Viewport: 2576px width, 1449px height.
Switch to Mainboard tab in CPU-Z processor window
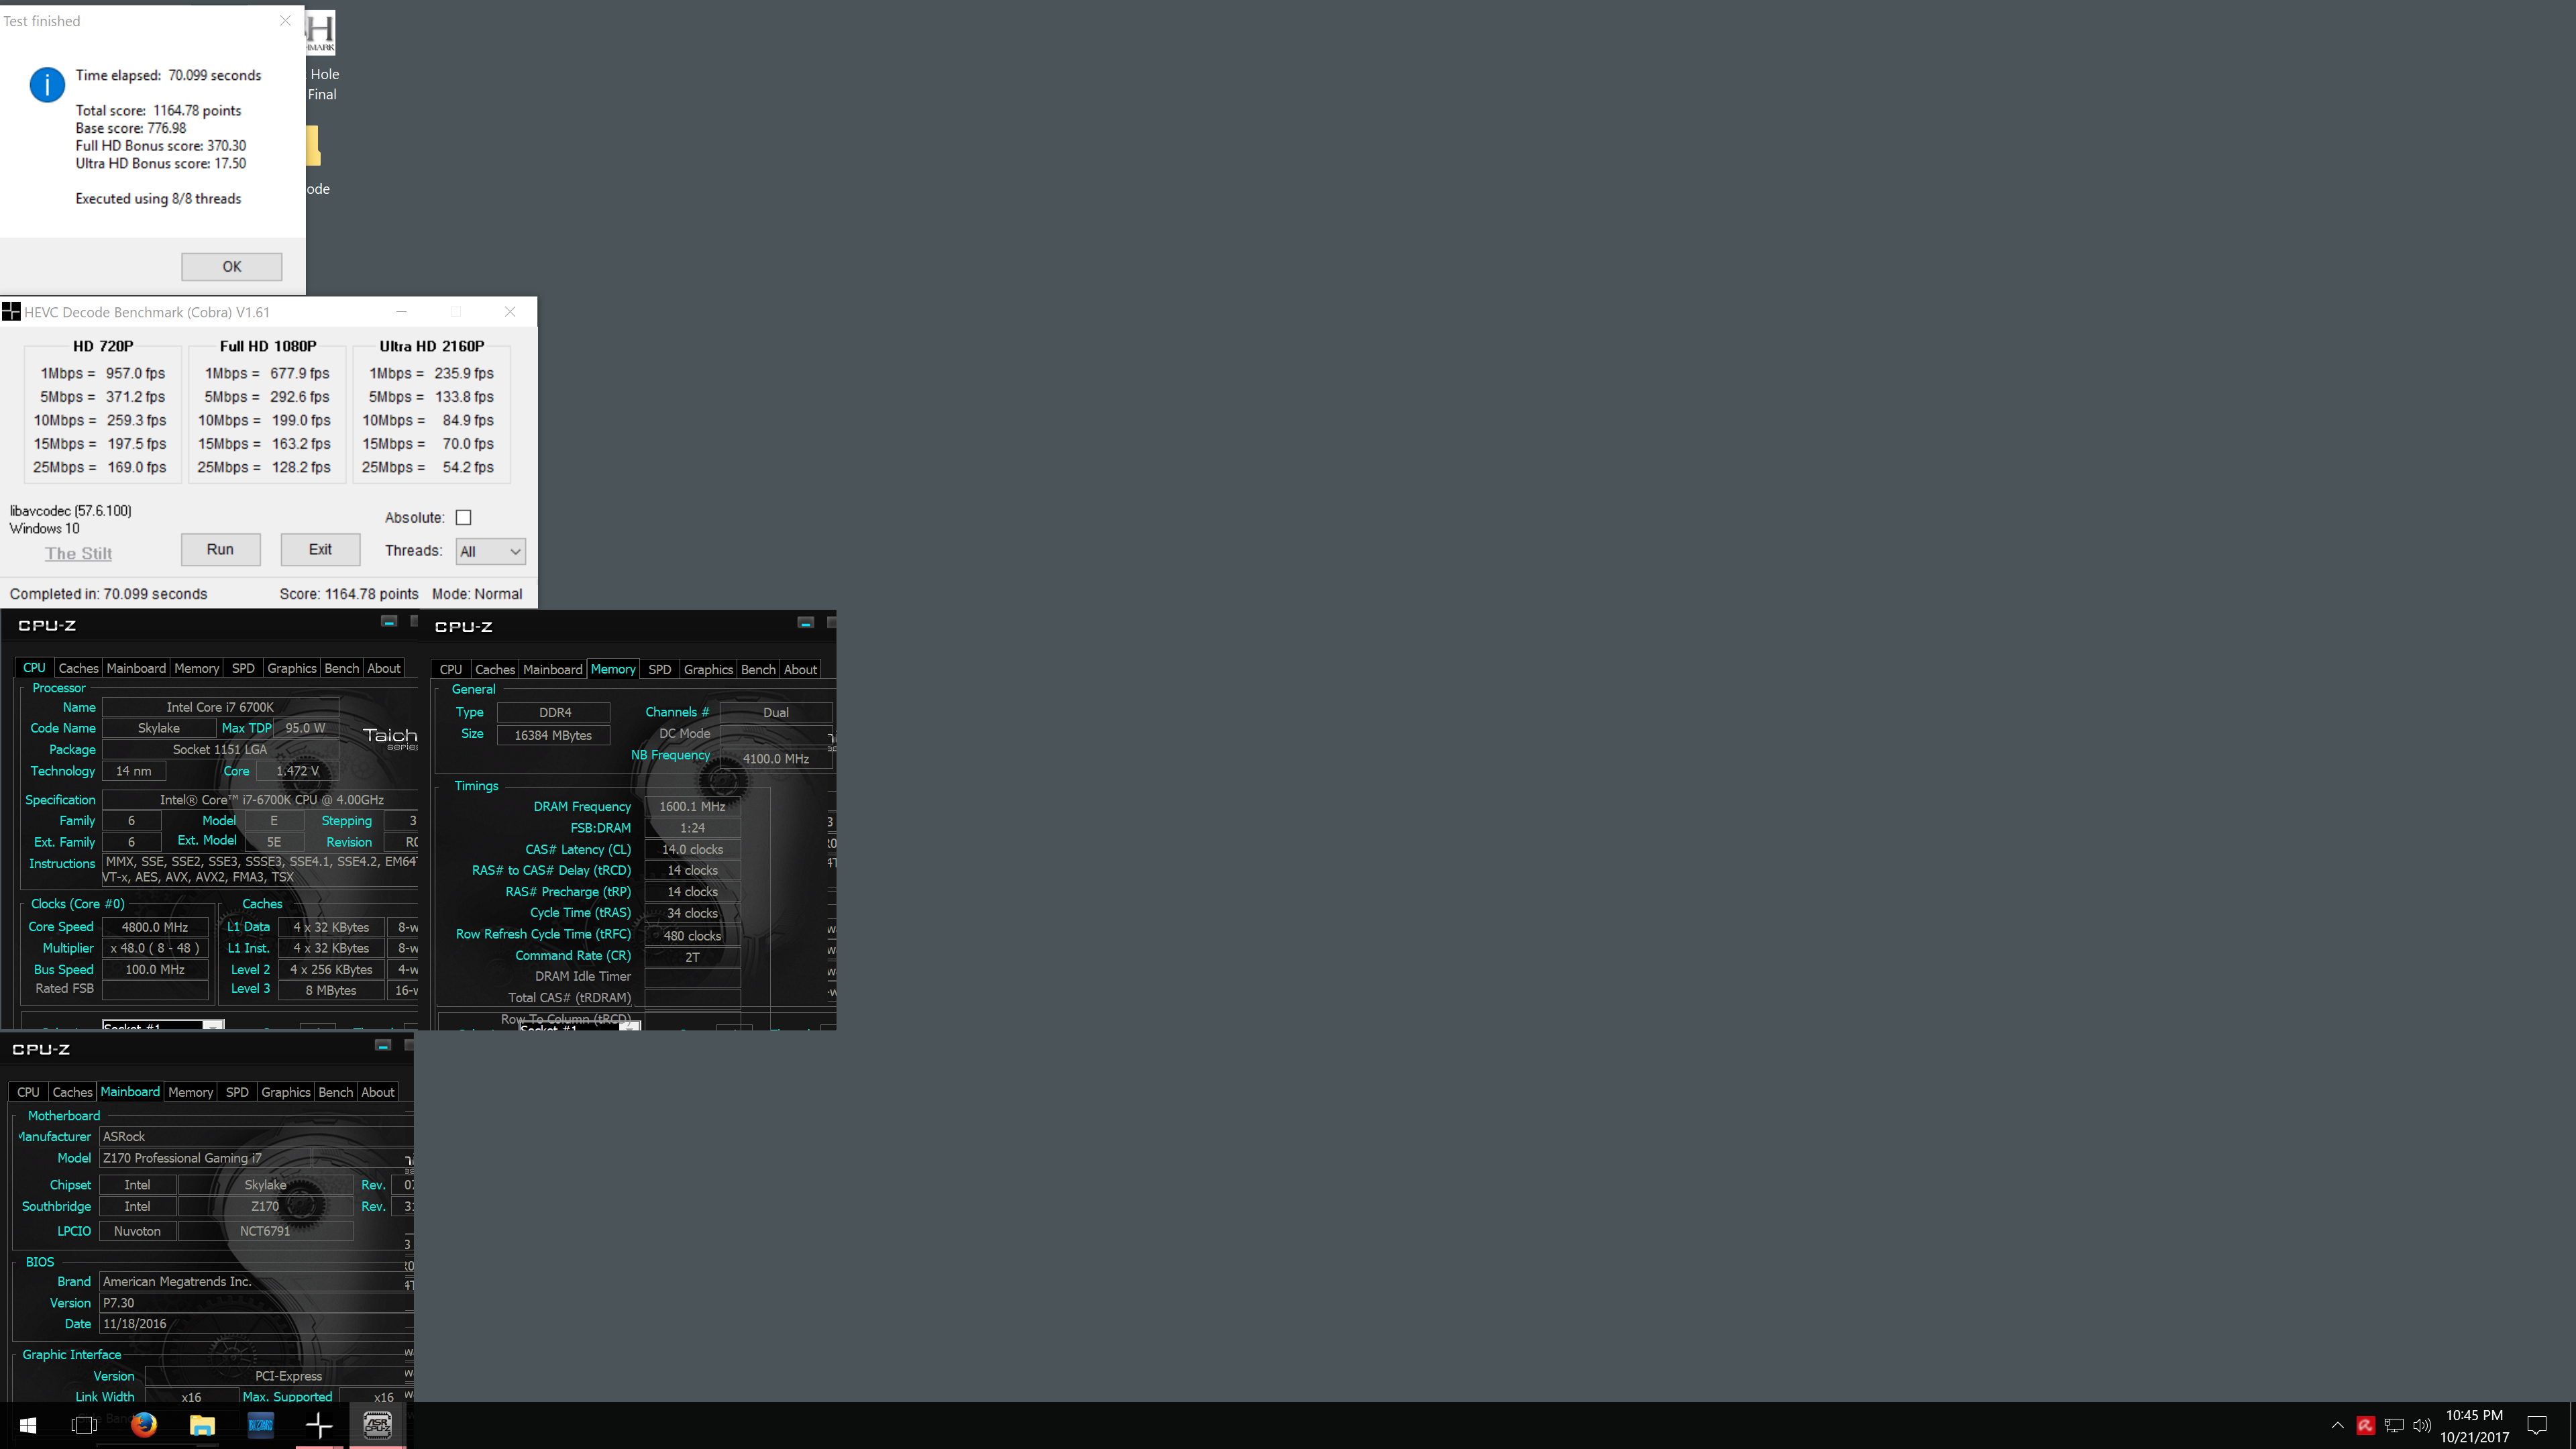coord(136,668)
